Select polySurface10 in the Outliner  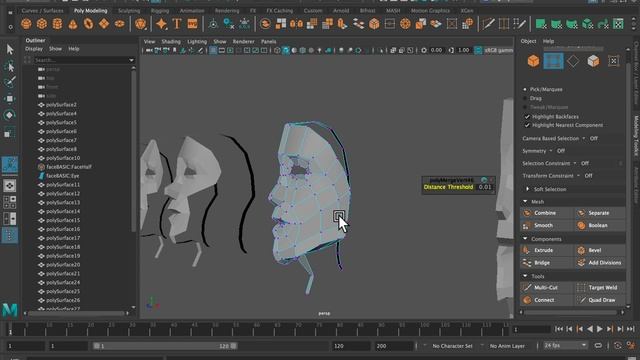63,158
